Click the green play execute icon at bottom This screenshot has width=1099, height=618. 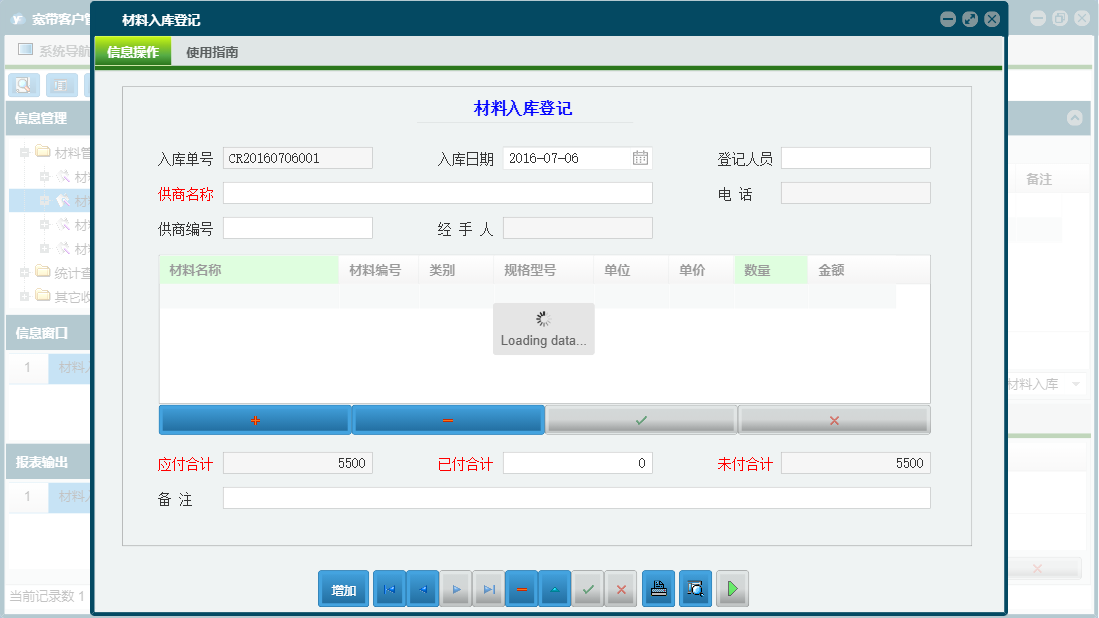[732, 589]
